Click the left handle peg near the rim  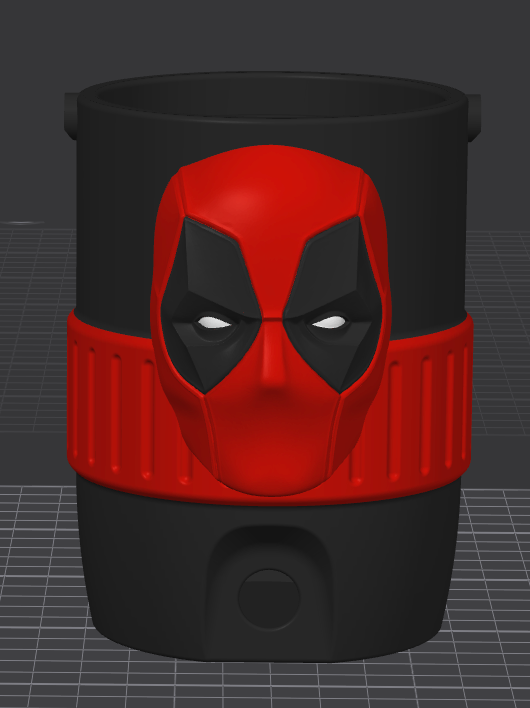pyautogui.click(x=71, y=115)
